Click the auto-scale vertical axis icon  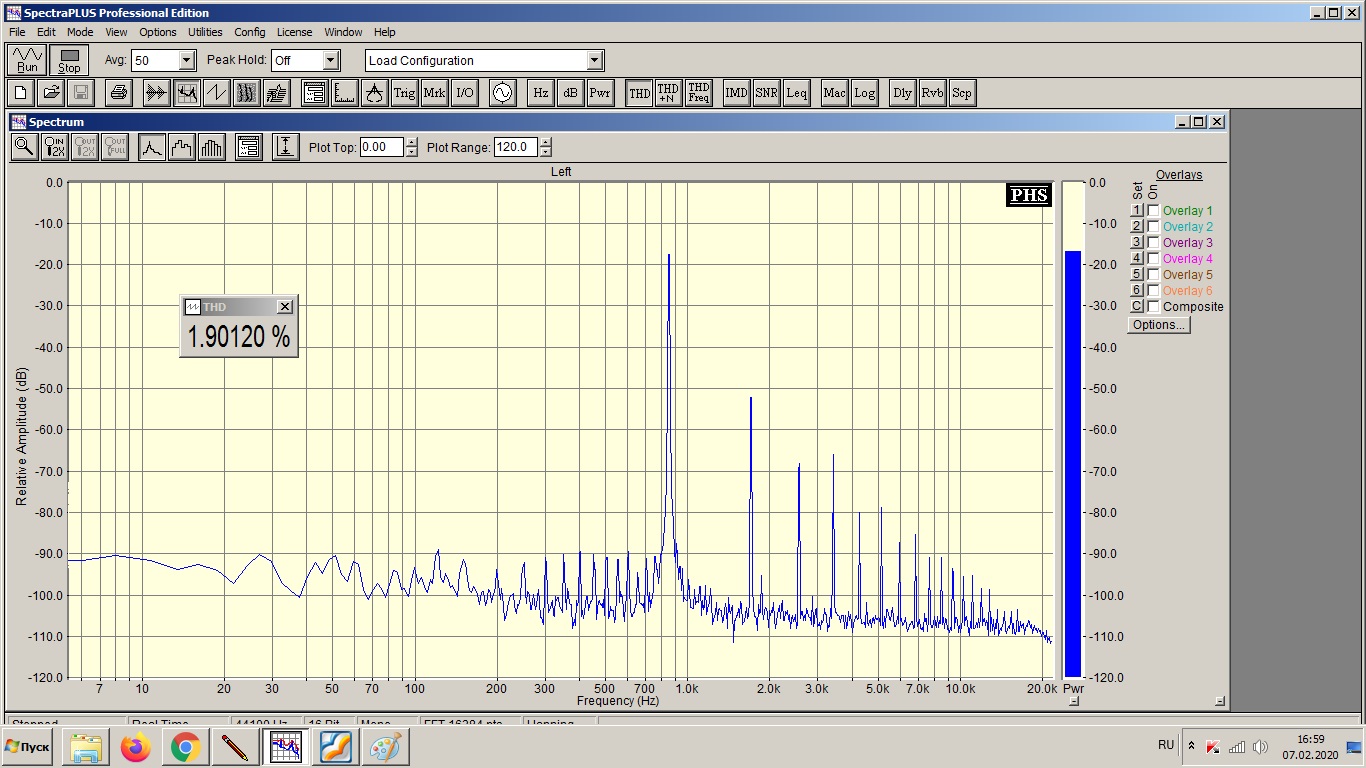pyautogui.click(x=286, y=147)
